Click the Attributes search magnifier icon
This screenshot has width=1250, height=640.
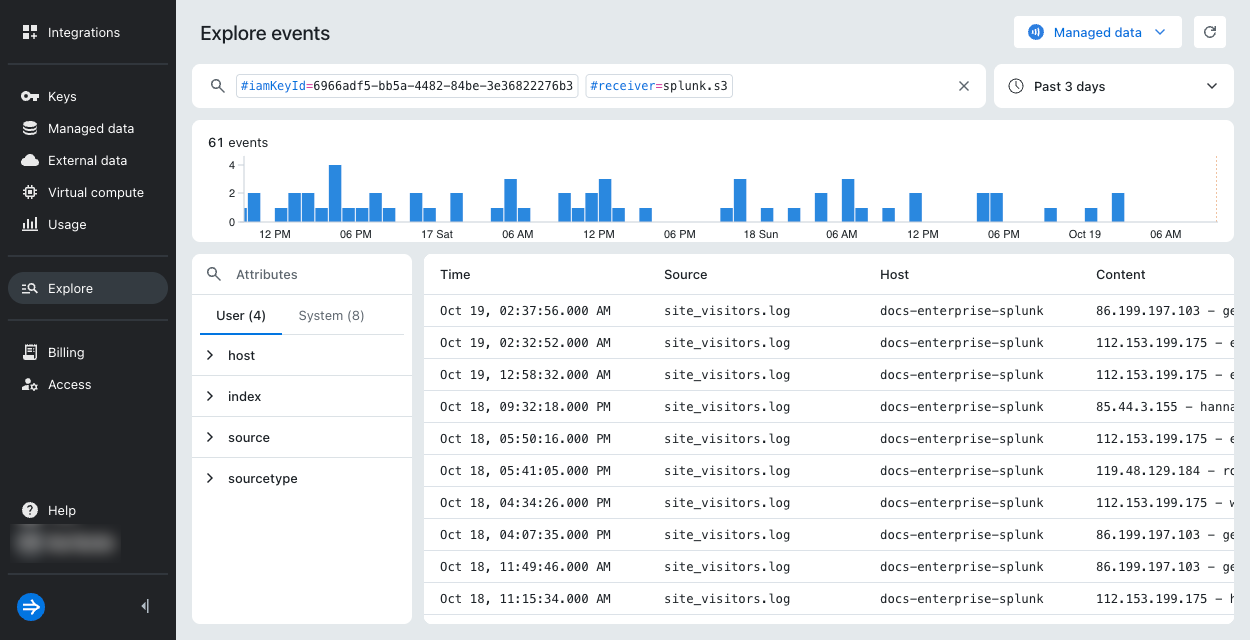pos(214,274)
